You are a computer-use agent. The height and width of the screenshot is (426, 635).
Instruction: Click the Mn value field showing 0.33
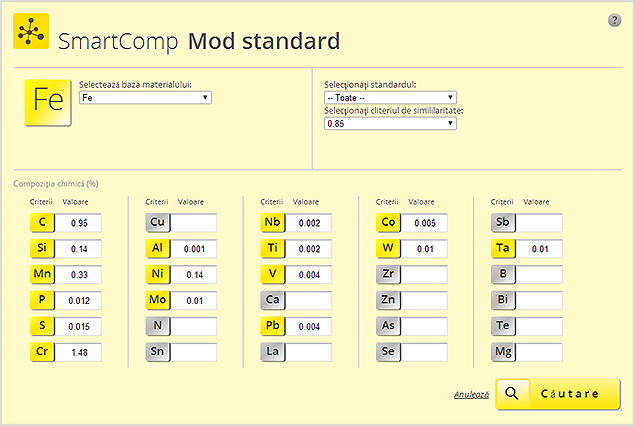pyautogui.click(x=78, y=275)
